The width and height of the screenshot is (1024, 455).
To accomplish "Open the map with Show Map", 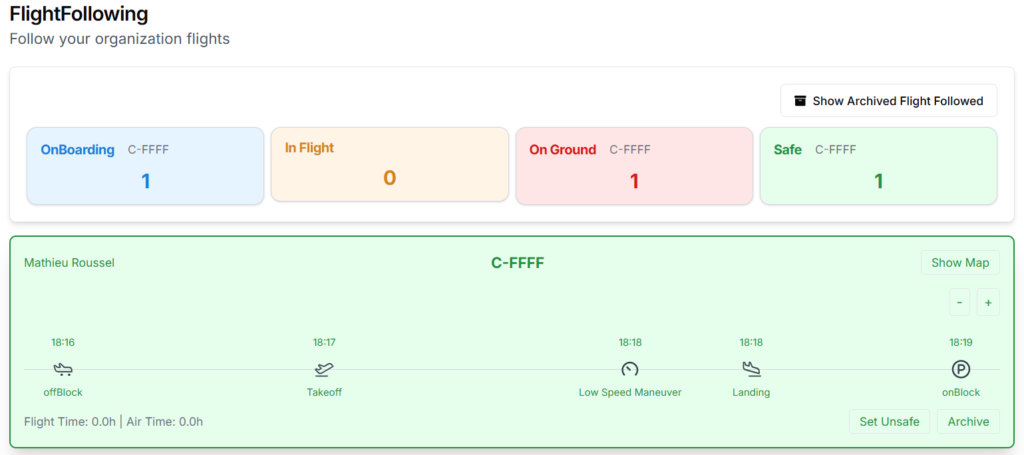I will pyautogui.click(x=960, y=263).
